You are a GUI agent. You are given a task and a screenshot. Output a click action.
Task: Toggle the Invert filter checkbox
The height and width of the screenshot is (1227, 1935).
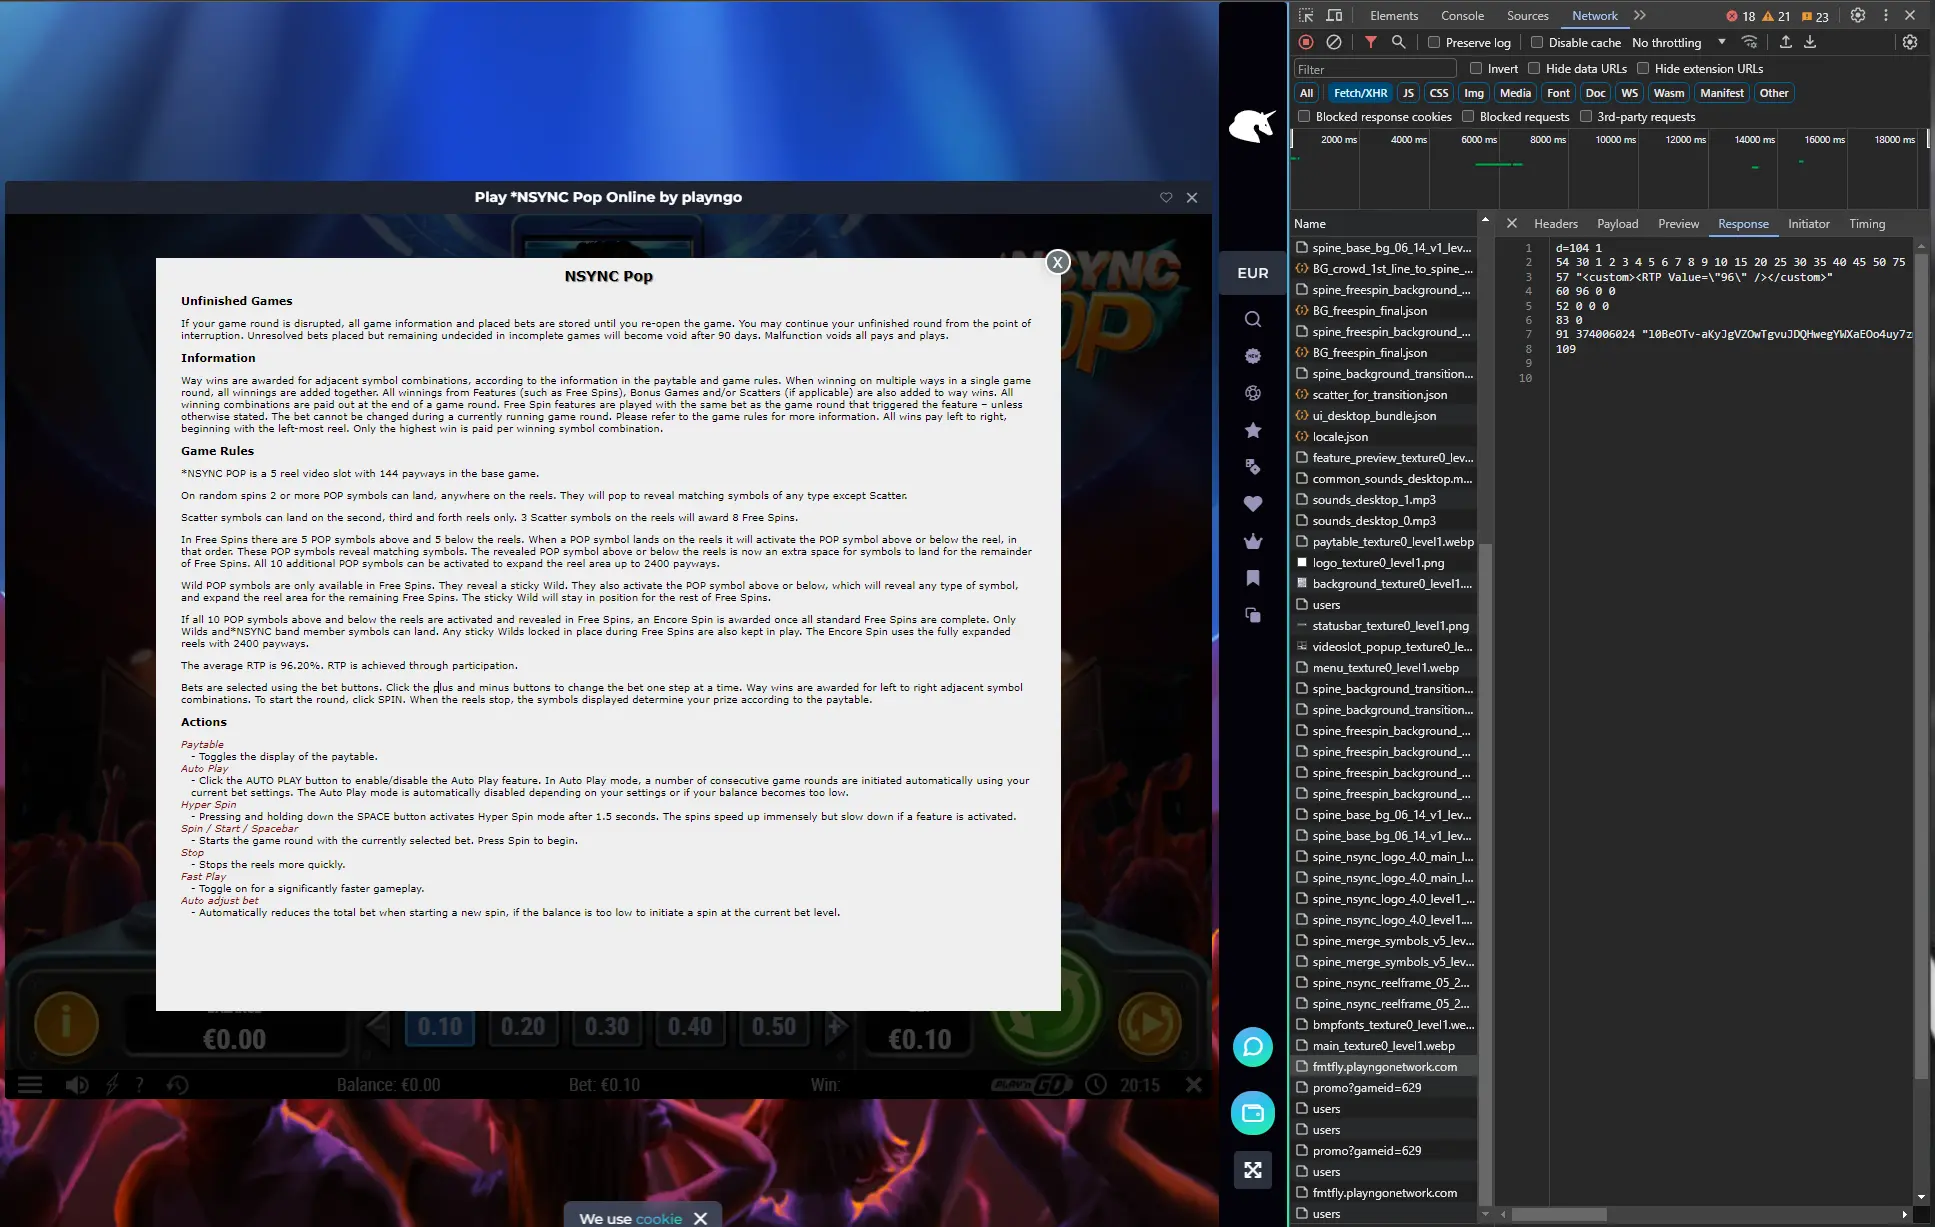pyautogui.click(x=1476, y=68)
